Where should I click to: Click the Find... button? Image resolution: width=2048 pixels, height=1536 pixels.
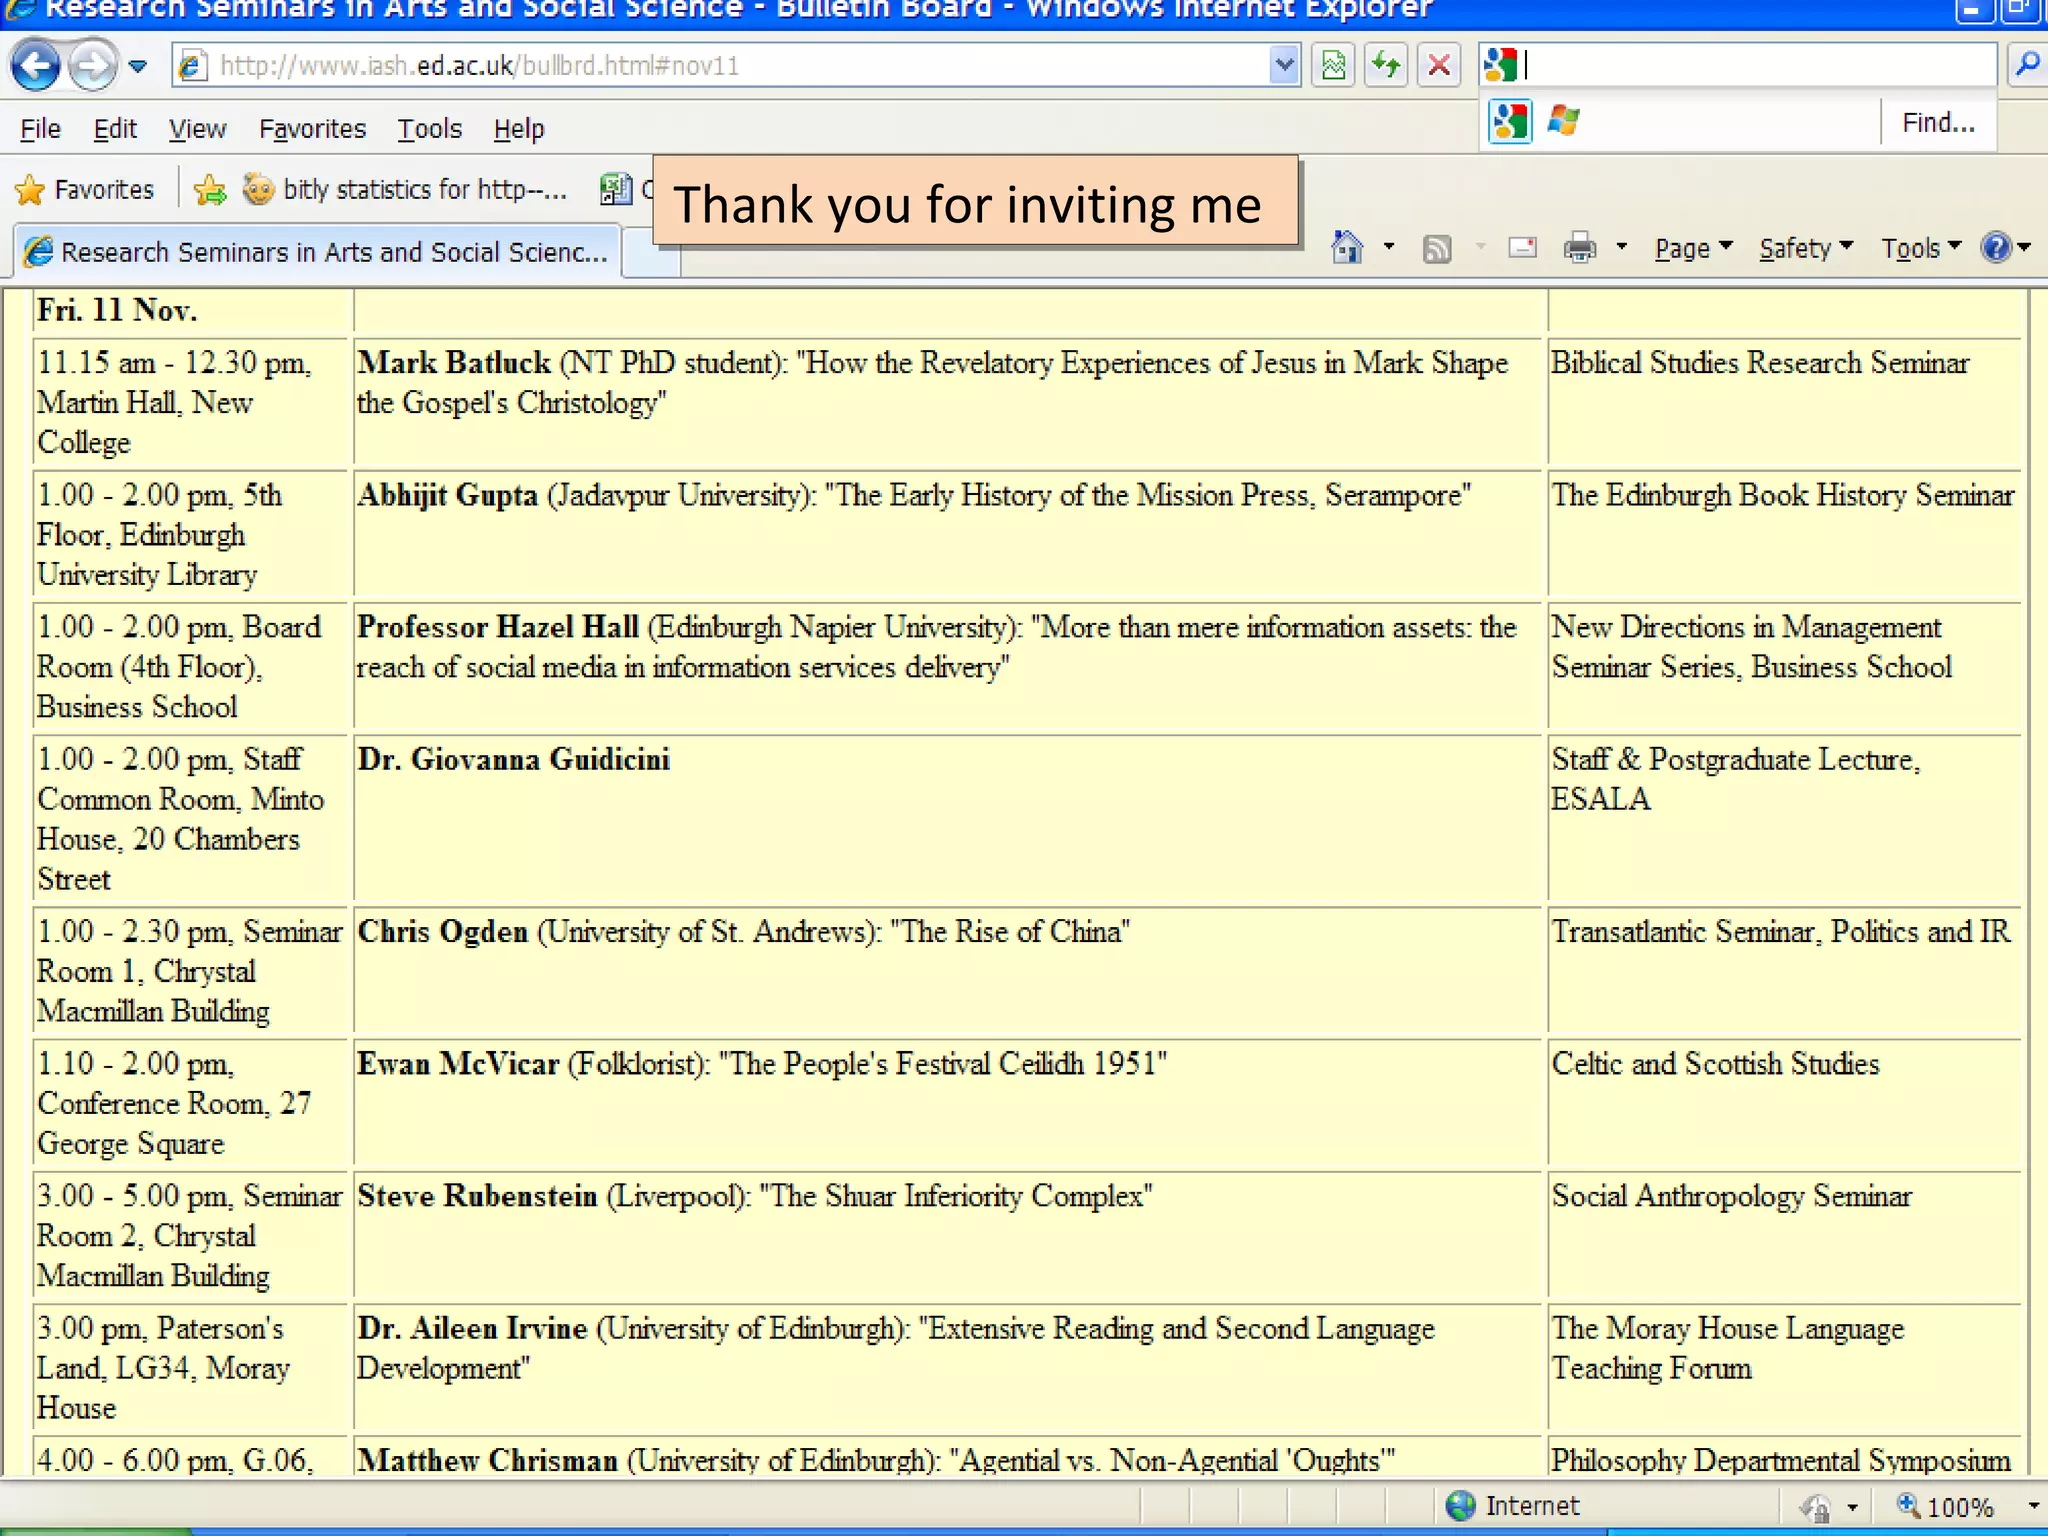pyautogui.click(x=1937, y=123)
